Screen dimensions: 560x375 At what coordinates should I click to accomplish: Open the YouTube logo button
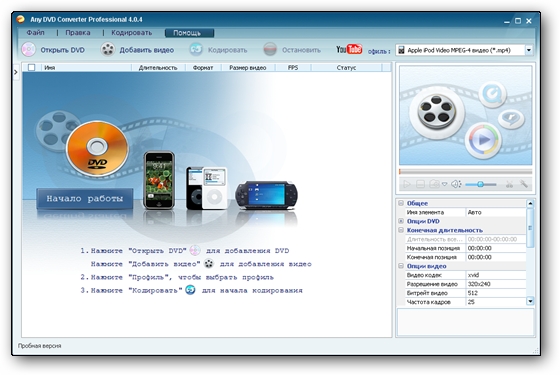[349, 49]
